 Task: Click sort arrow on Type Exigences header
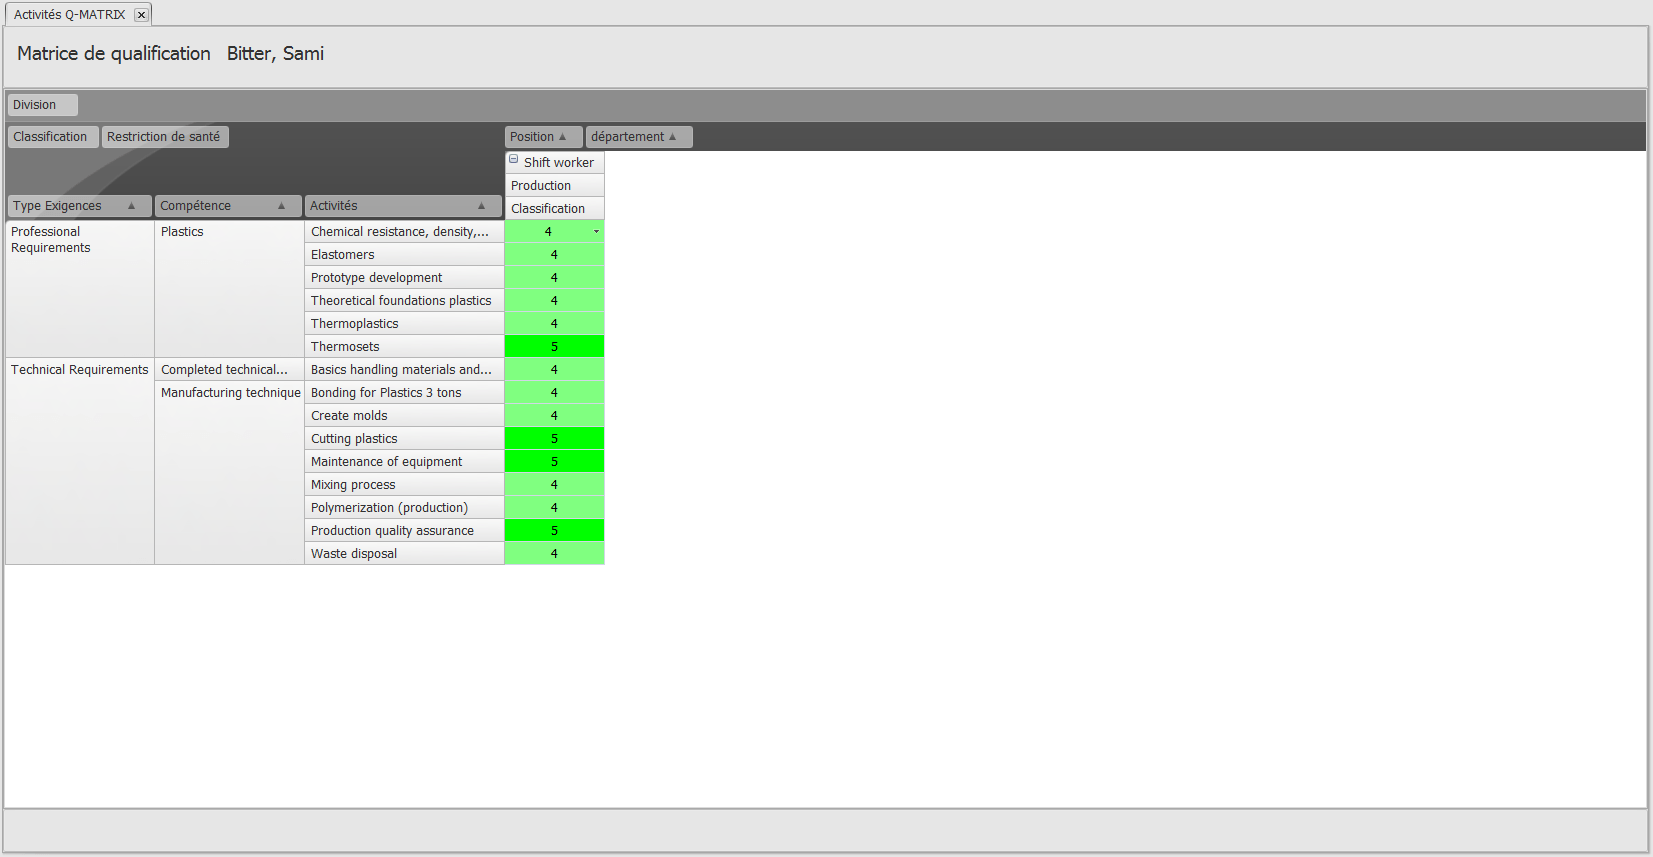[x=131, y=206]
